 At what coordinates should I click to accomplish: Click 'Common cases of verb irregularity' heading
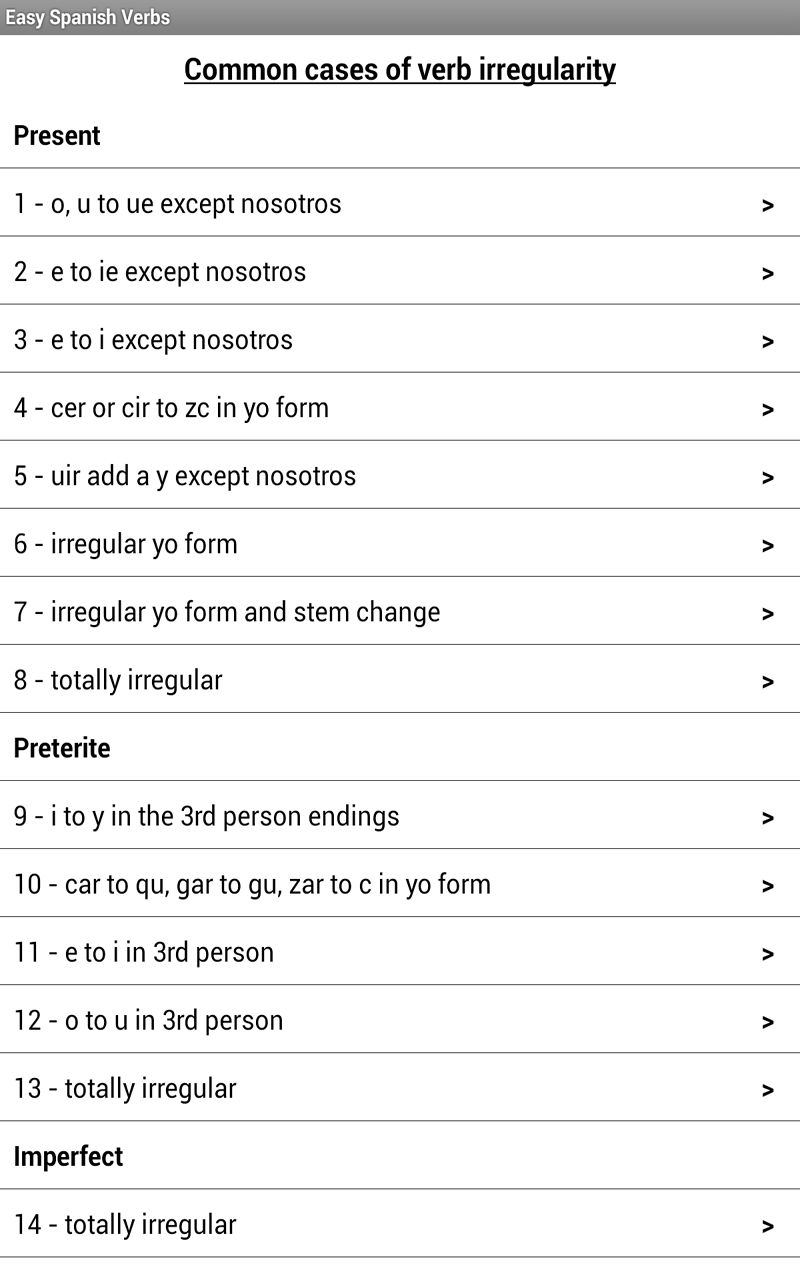click(x=400, y=70)
